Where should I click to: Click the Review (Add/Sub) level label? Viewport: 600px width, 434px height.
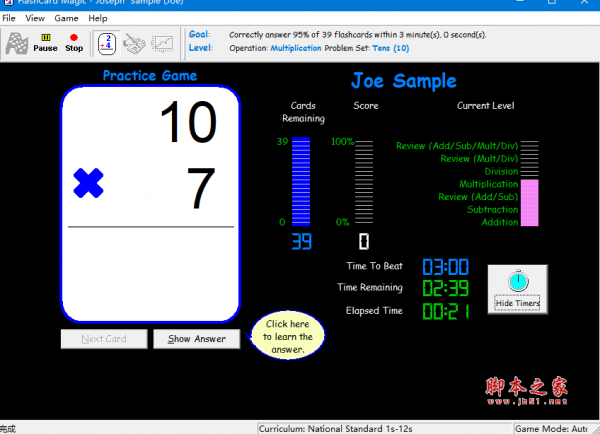click(x=478, y=197)
